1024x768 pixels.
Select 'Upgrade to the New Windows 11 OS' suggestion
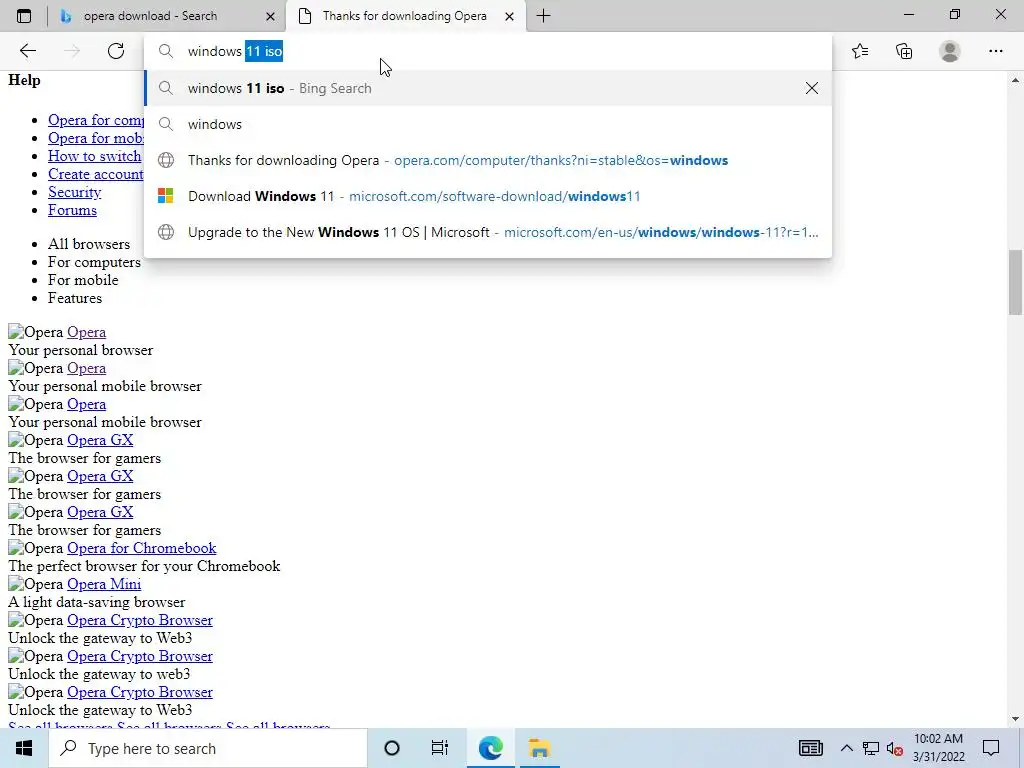pos(487,232)
